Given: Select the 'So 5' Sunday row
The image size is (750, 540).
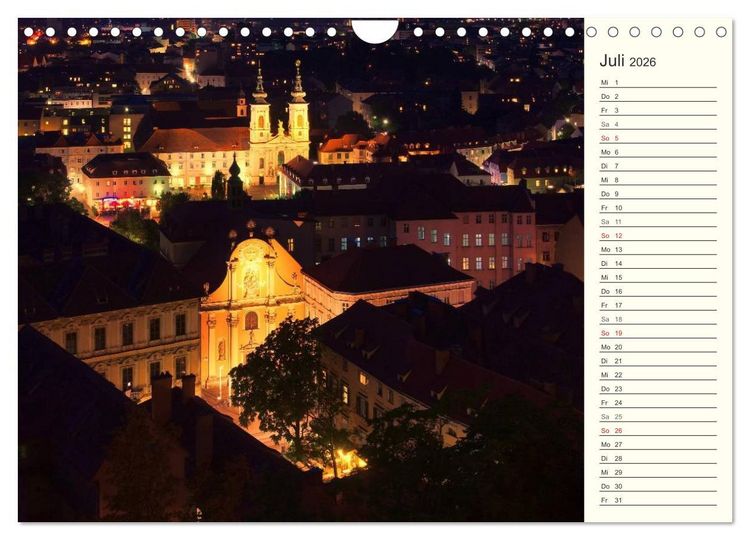Looking at the screenshot, I should 658,138.
